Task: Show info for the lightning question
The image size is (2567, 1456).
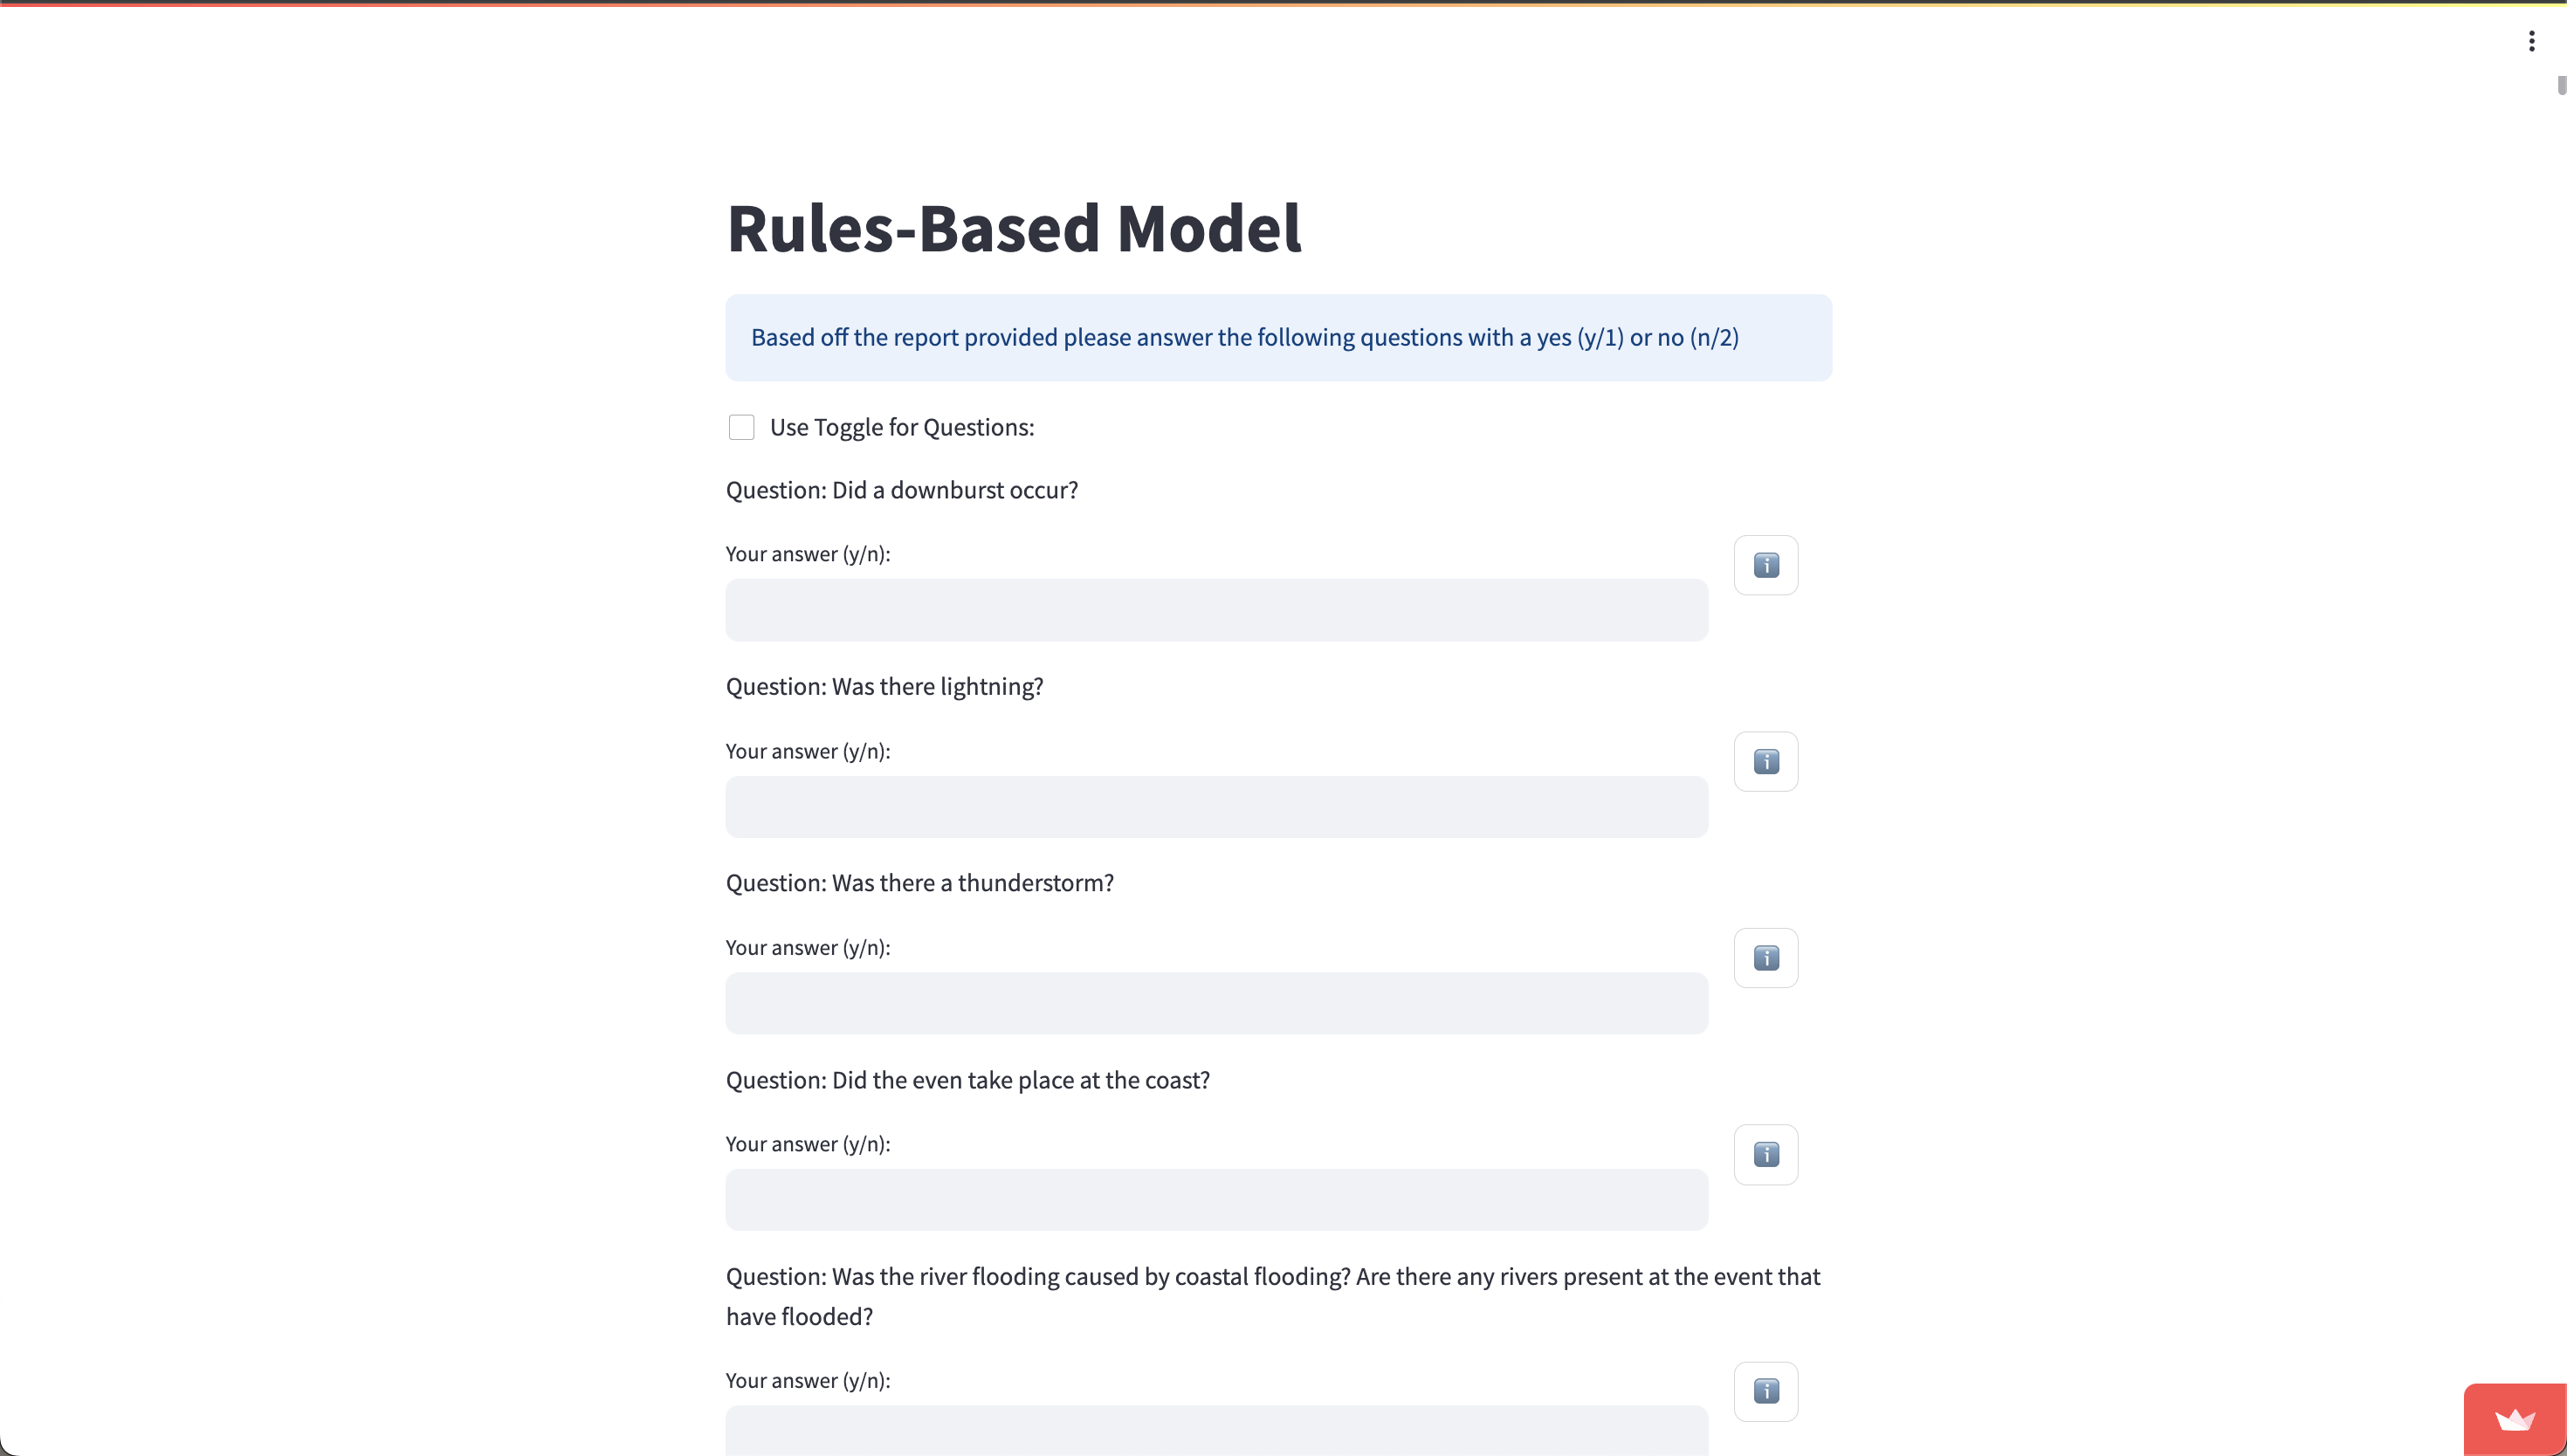Action: [x=1765, y=762]
